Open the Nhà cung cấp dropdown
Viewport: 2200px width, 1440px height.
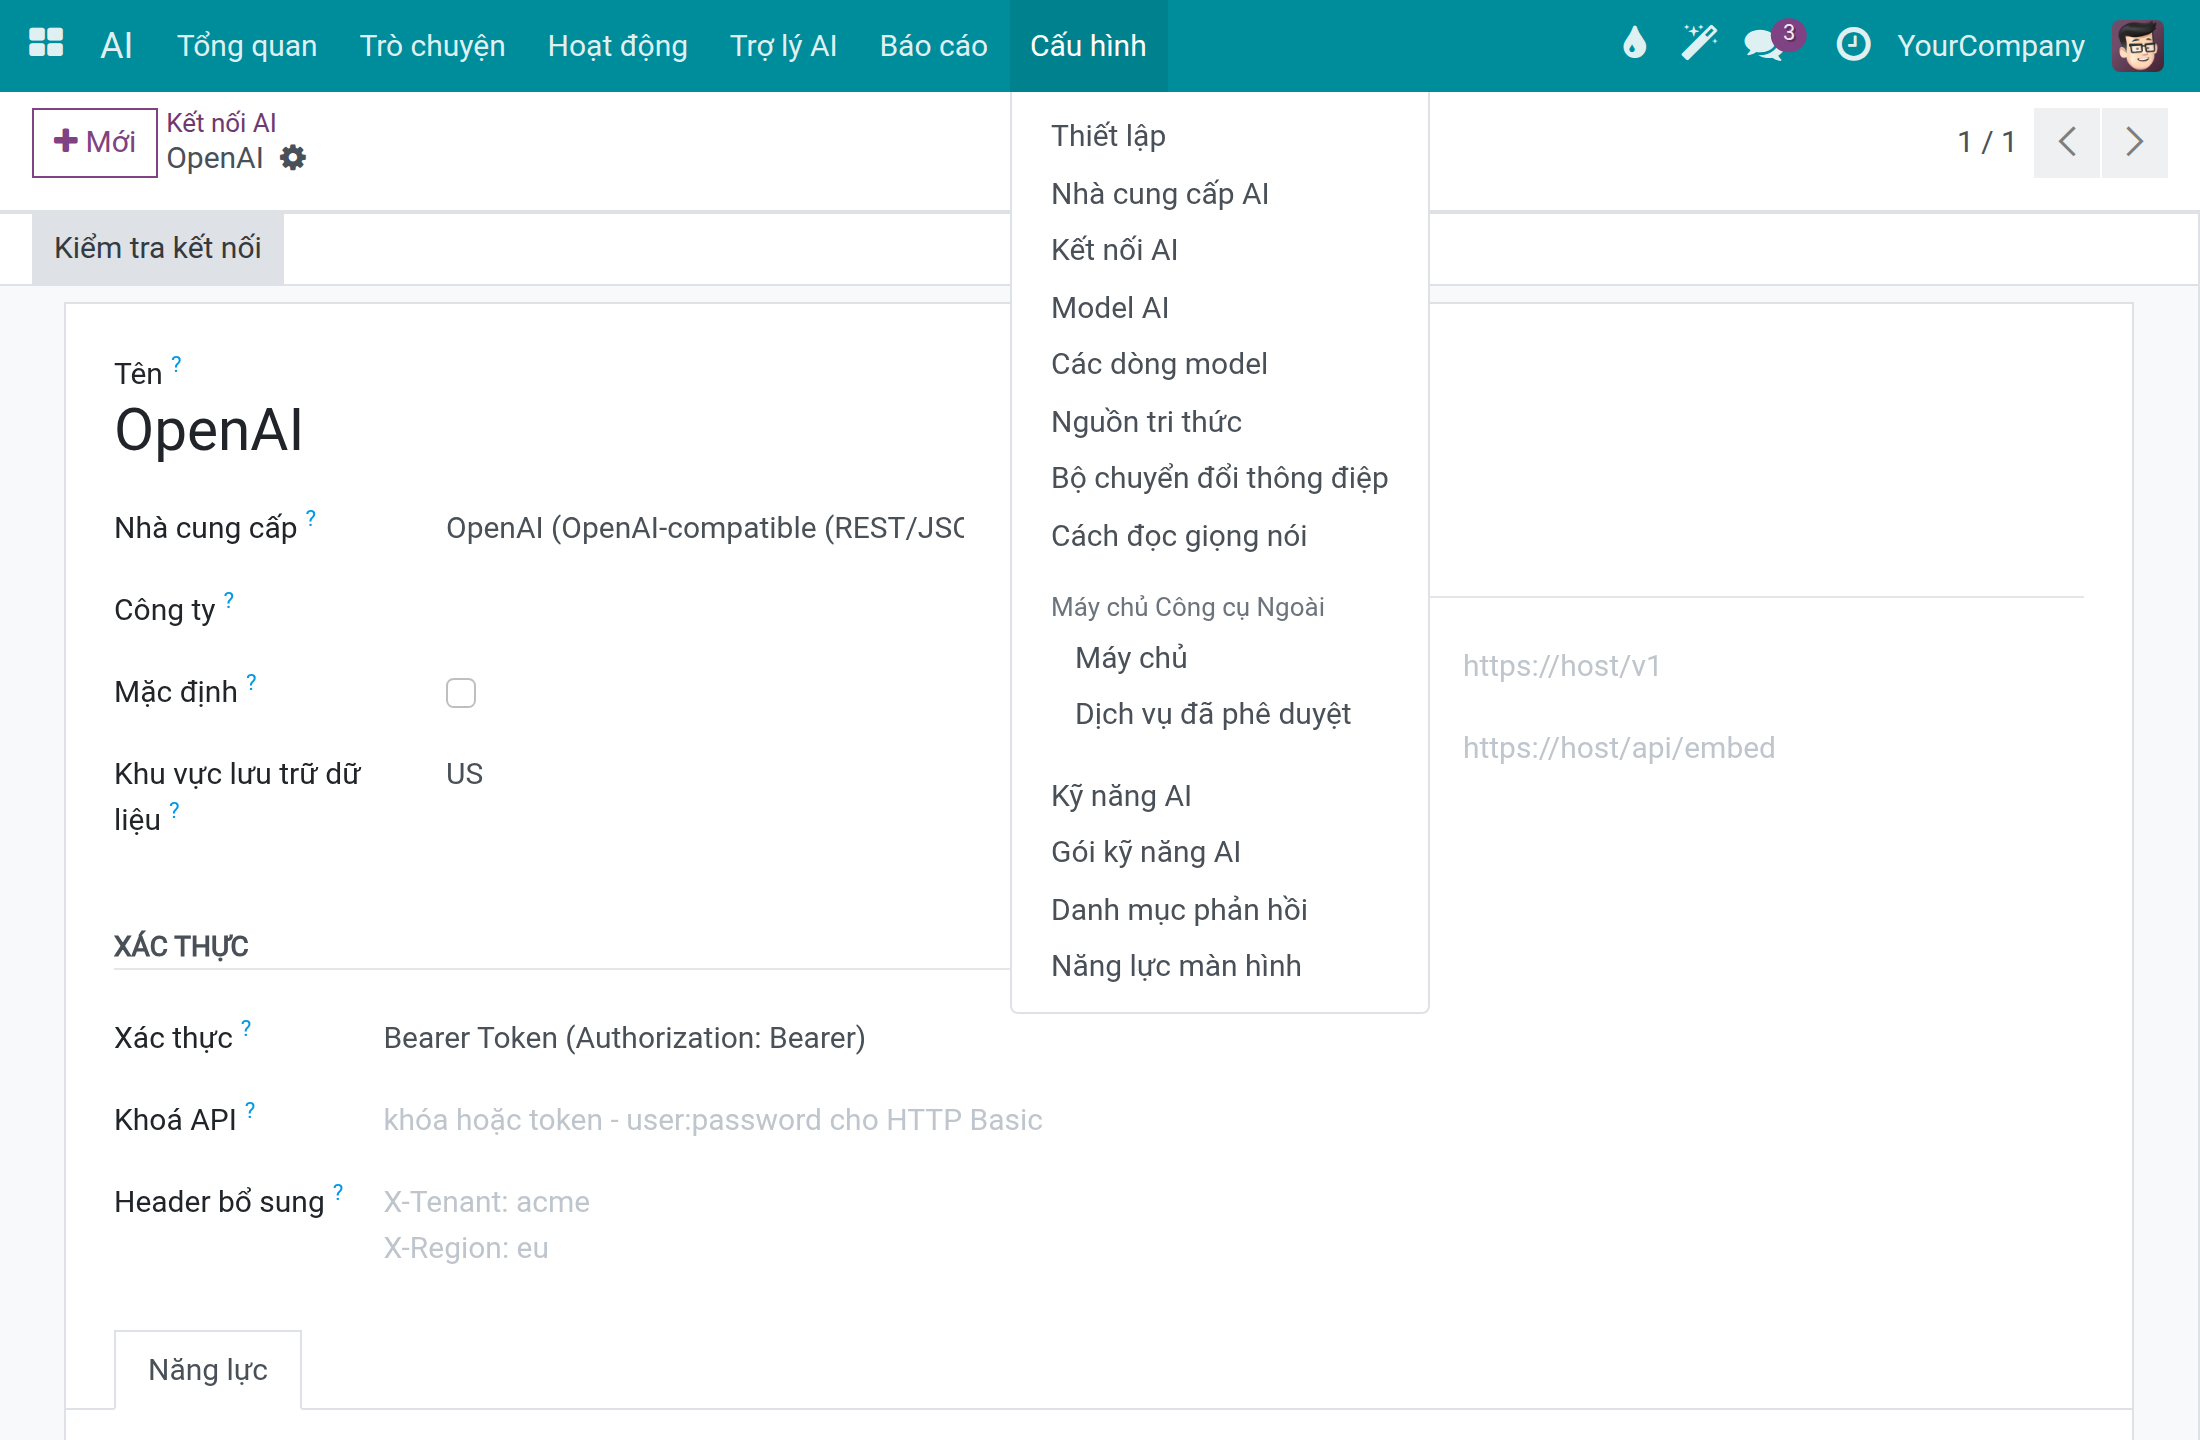tap(705, 528)
